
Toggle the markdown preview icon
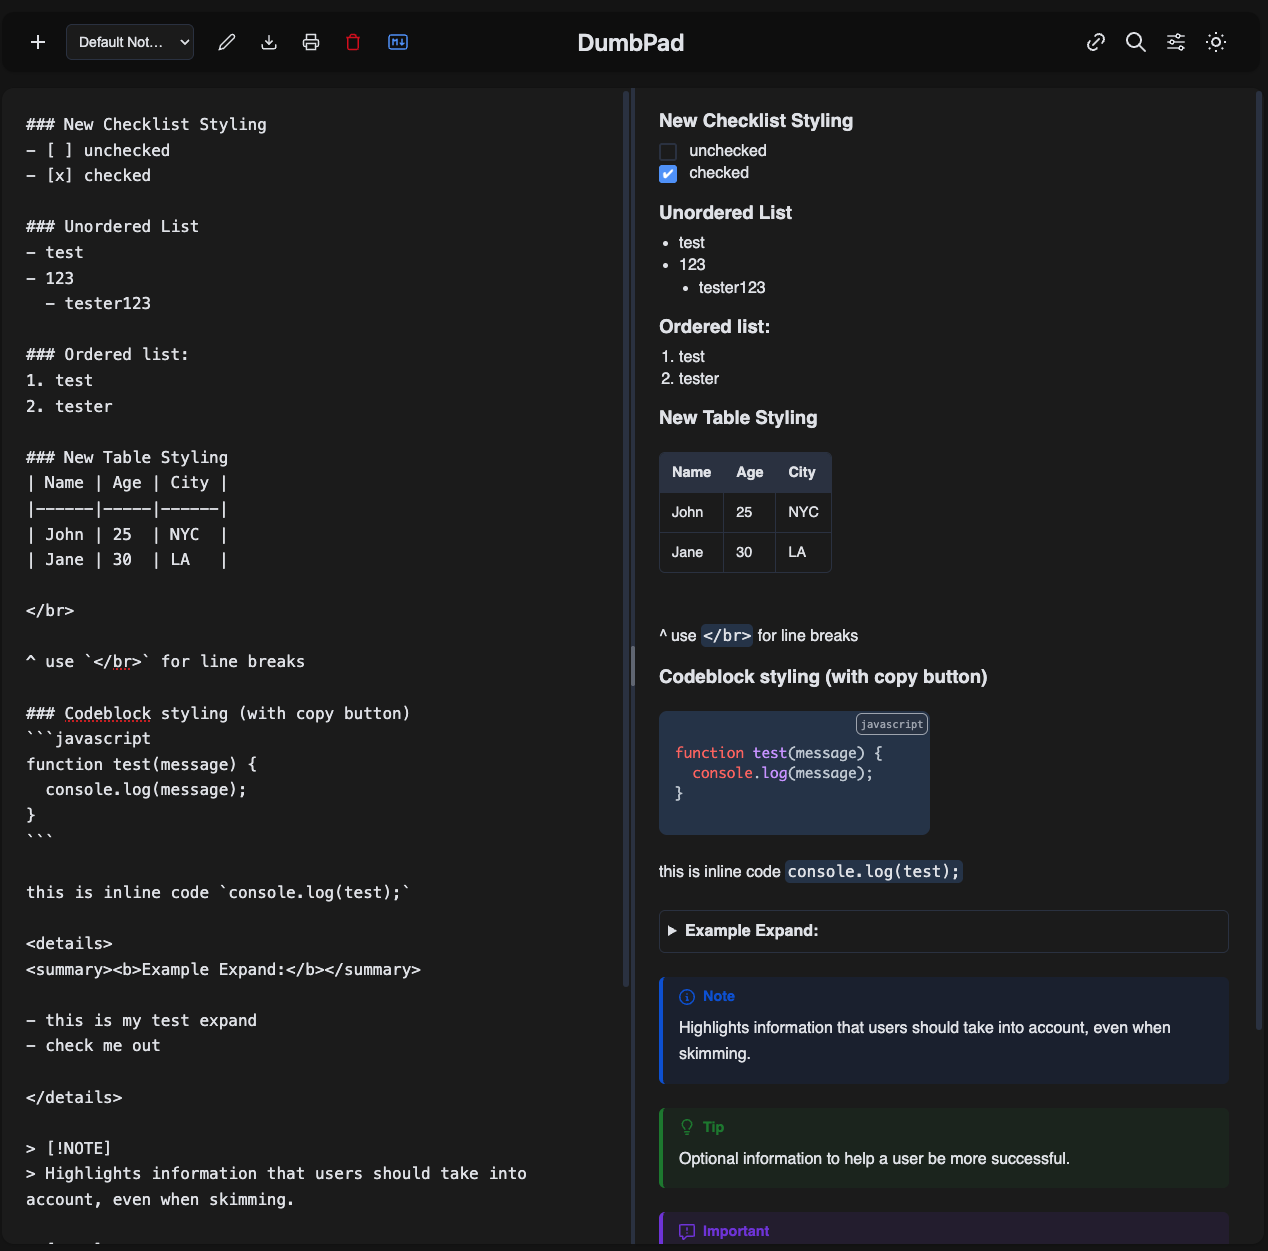click(x=398, y=42)
